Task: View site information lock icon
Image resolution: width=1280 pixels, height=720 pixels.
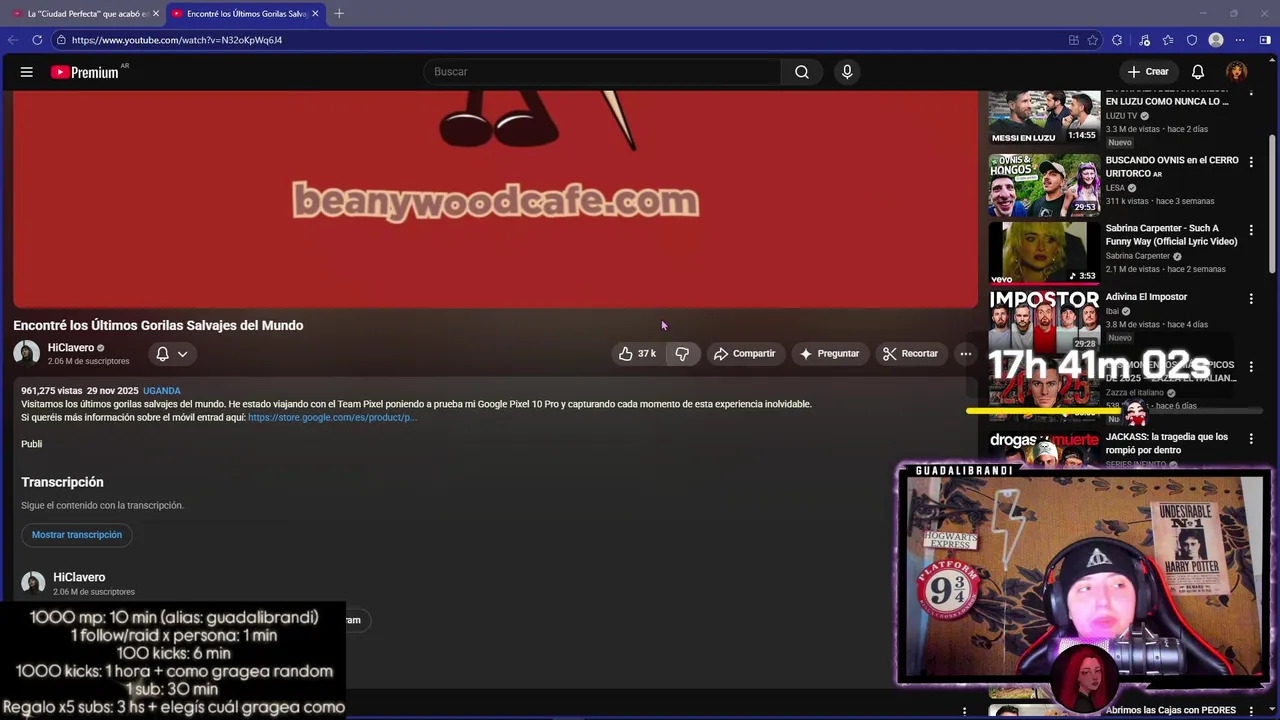Action: pos(61,40)
